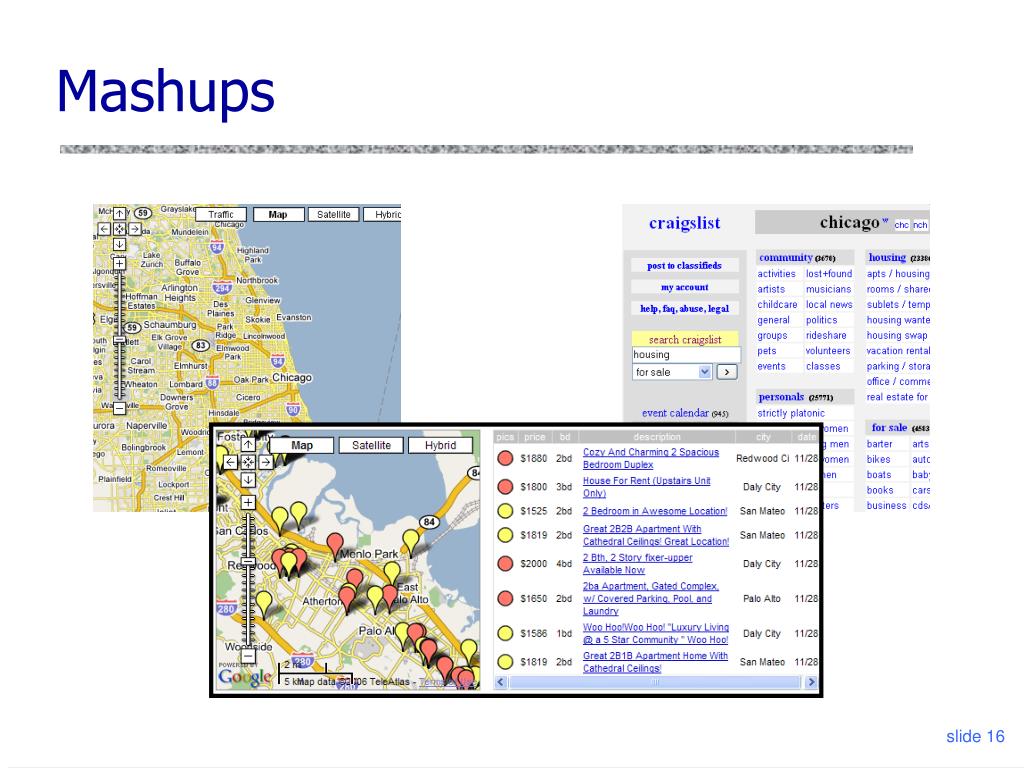Screen dimensions: 1024x768
Task: Pan left on the Chicago map
Action: (104, 229)
